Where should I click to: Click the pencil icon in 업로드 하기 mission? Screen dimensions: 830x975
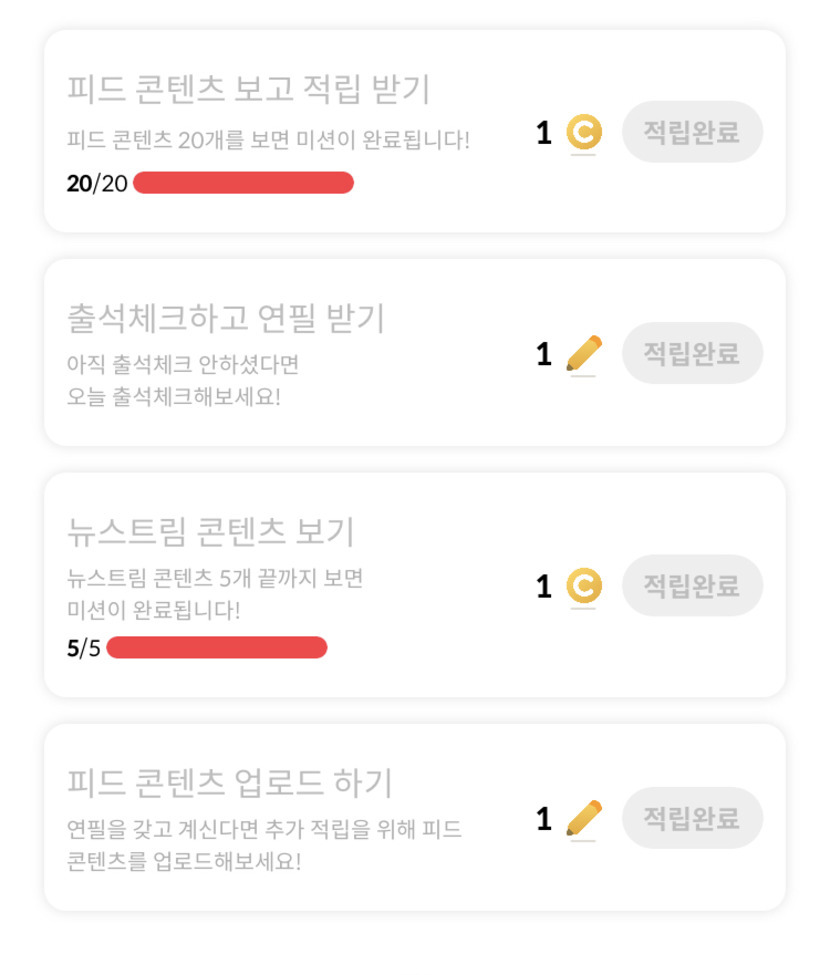[584, 818]
